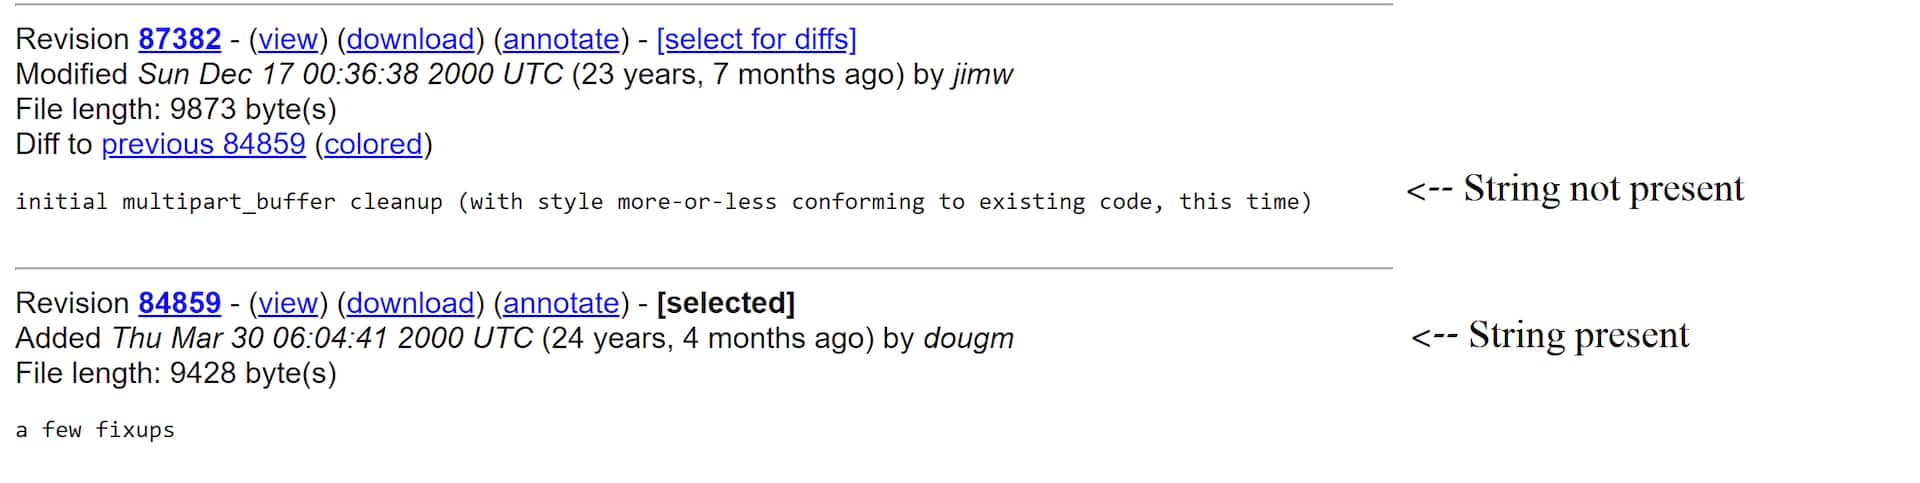The height and width of the screenshot is (483, 1920).
Task: Open diff to previous 84859
Action: click(203, 144)
